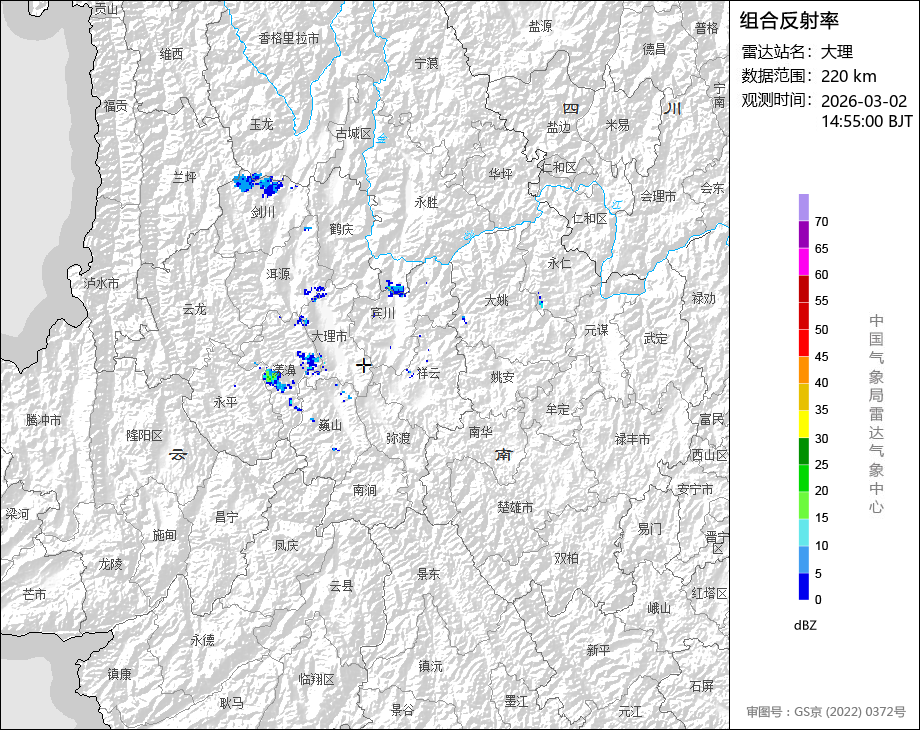Click the 新平 map label
This screenshot has height=730, width=920.
point(598,650)
